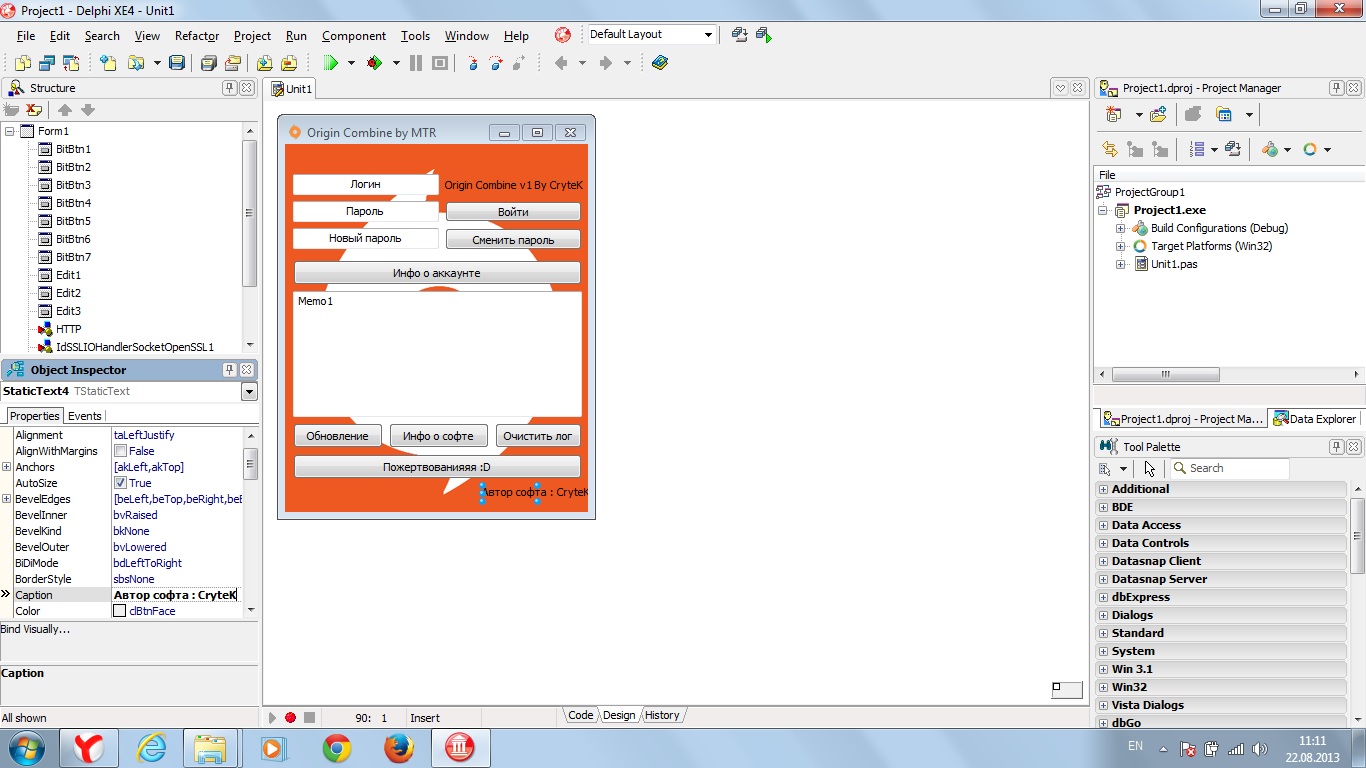The height and width of the screenshot is (768, 1366).
Task: Toggle the AutoSize checkbox
Action: (121, 483)
